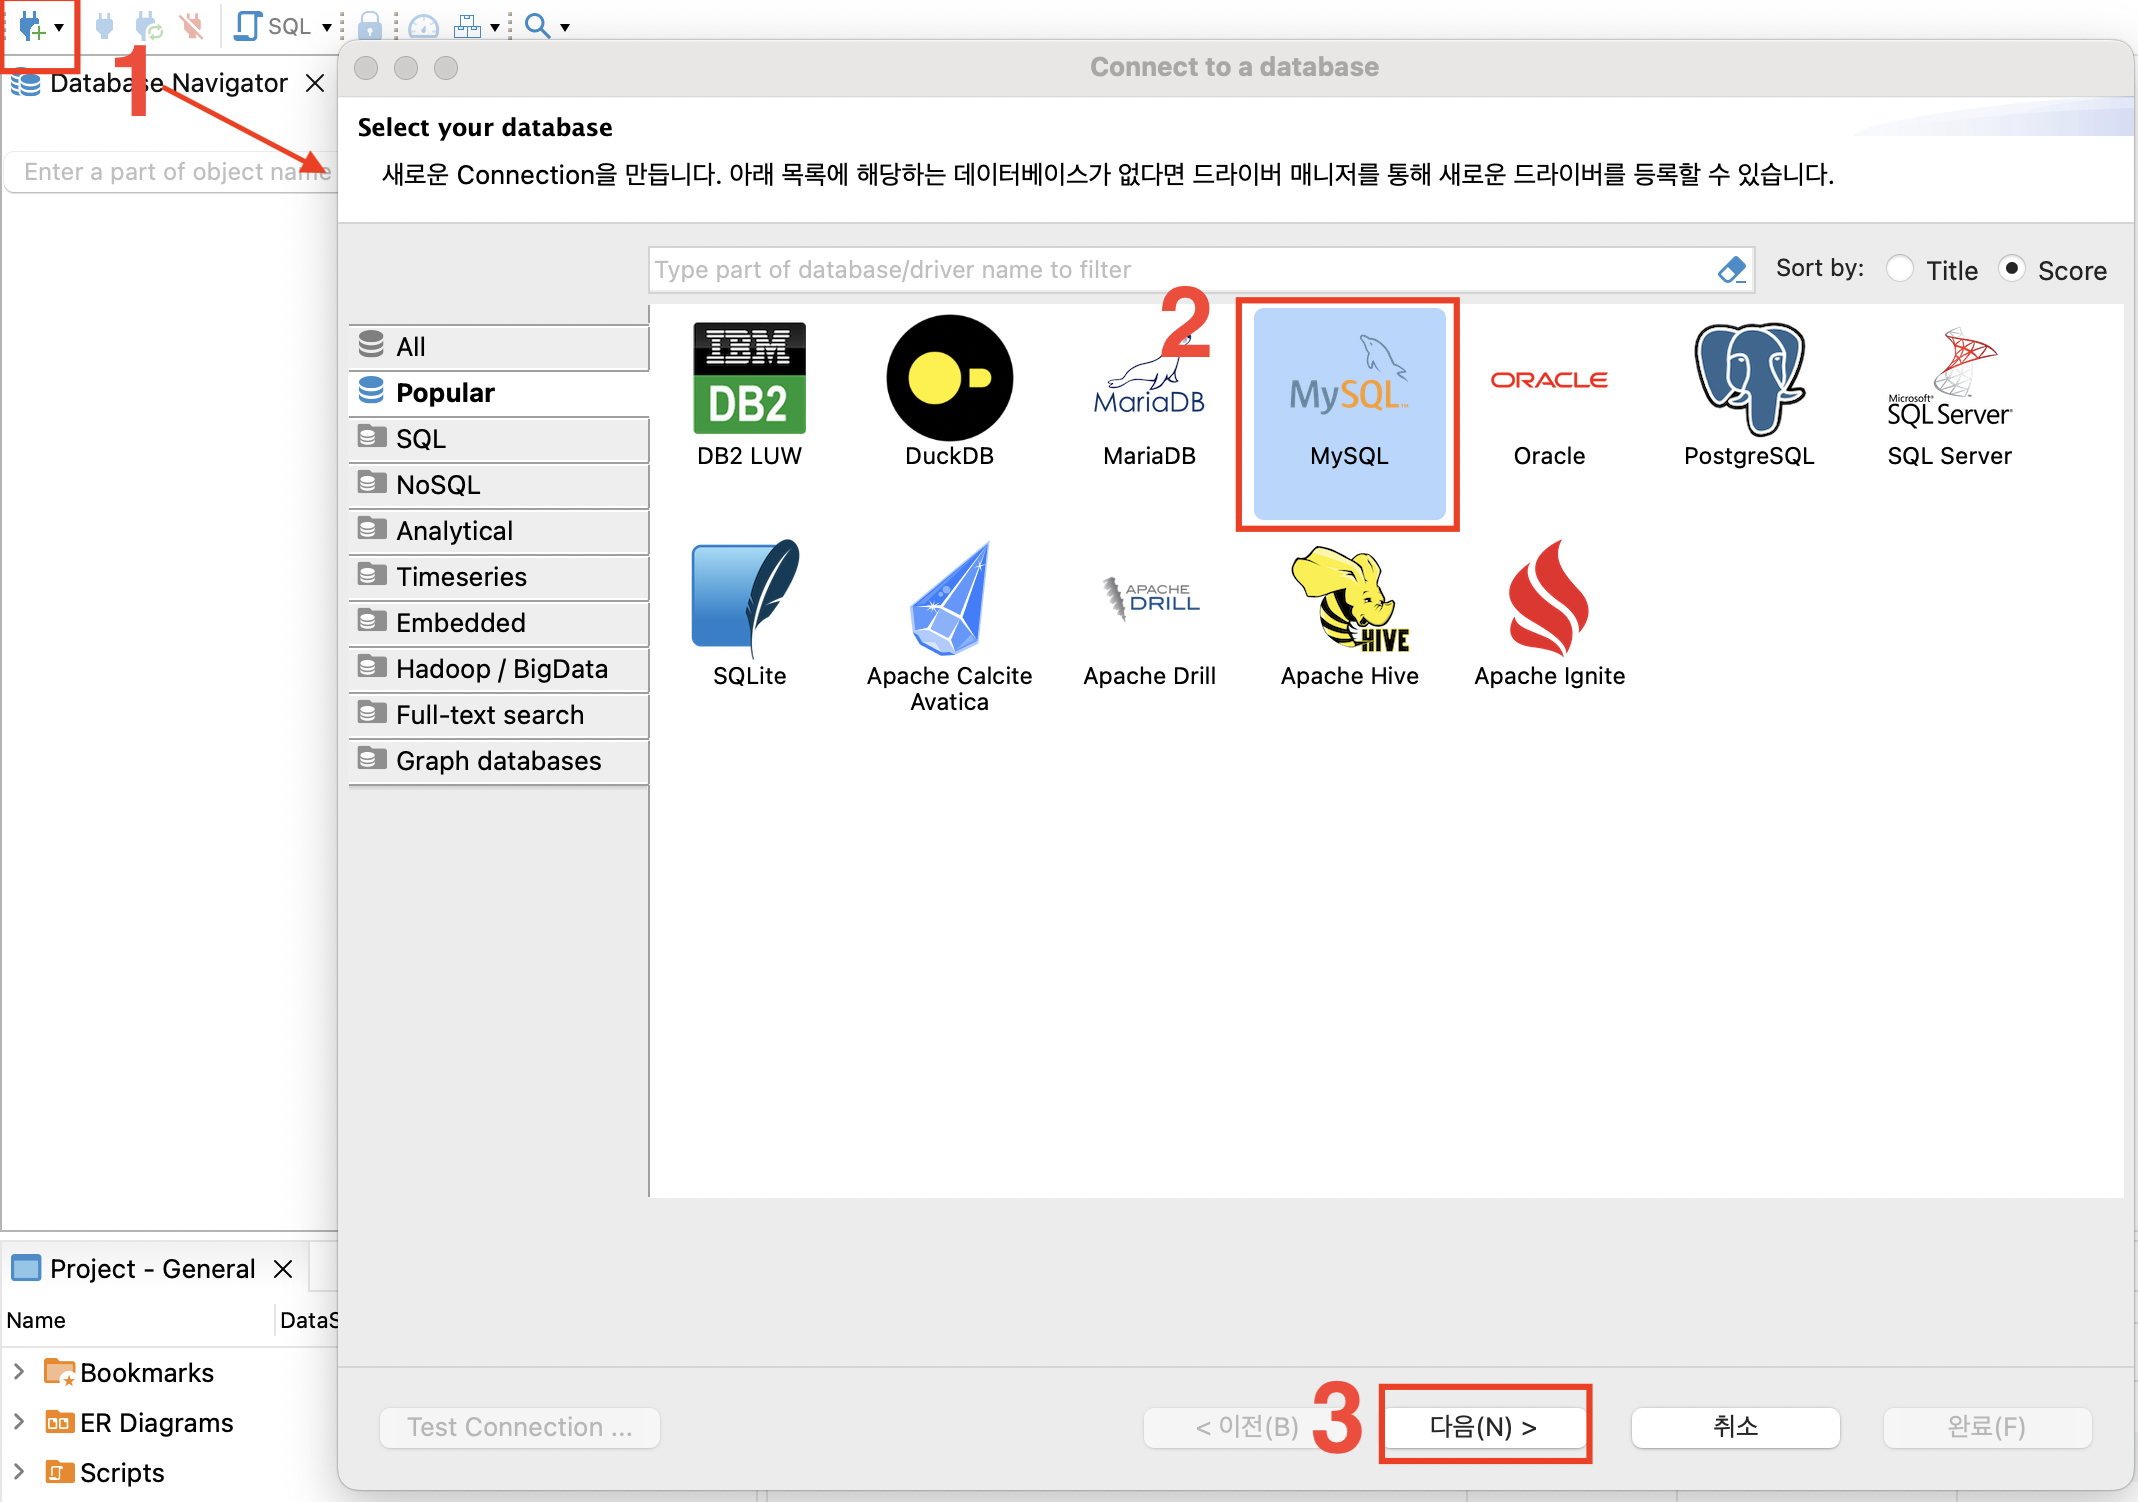Select the Oracle database icon

[x=1548, y=381]
